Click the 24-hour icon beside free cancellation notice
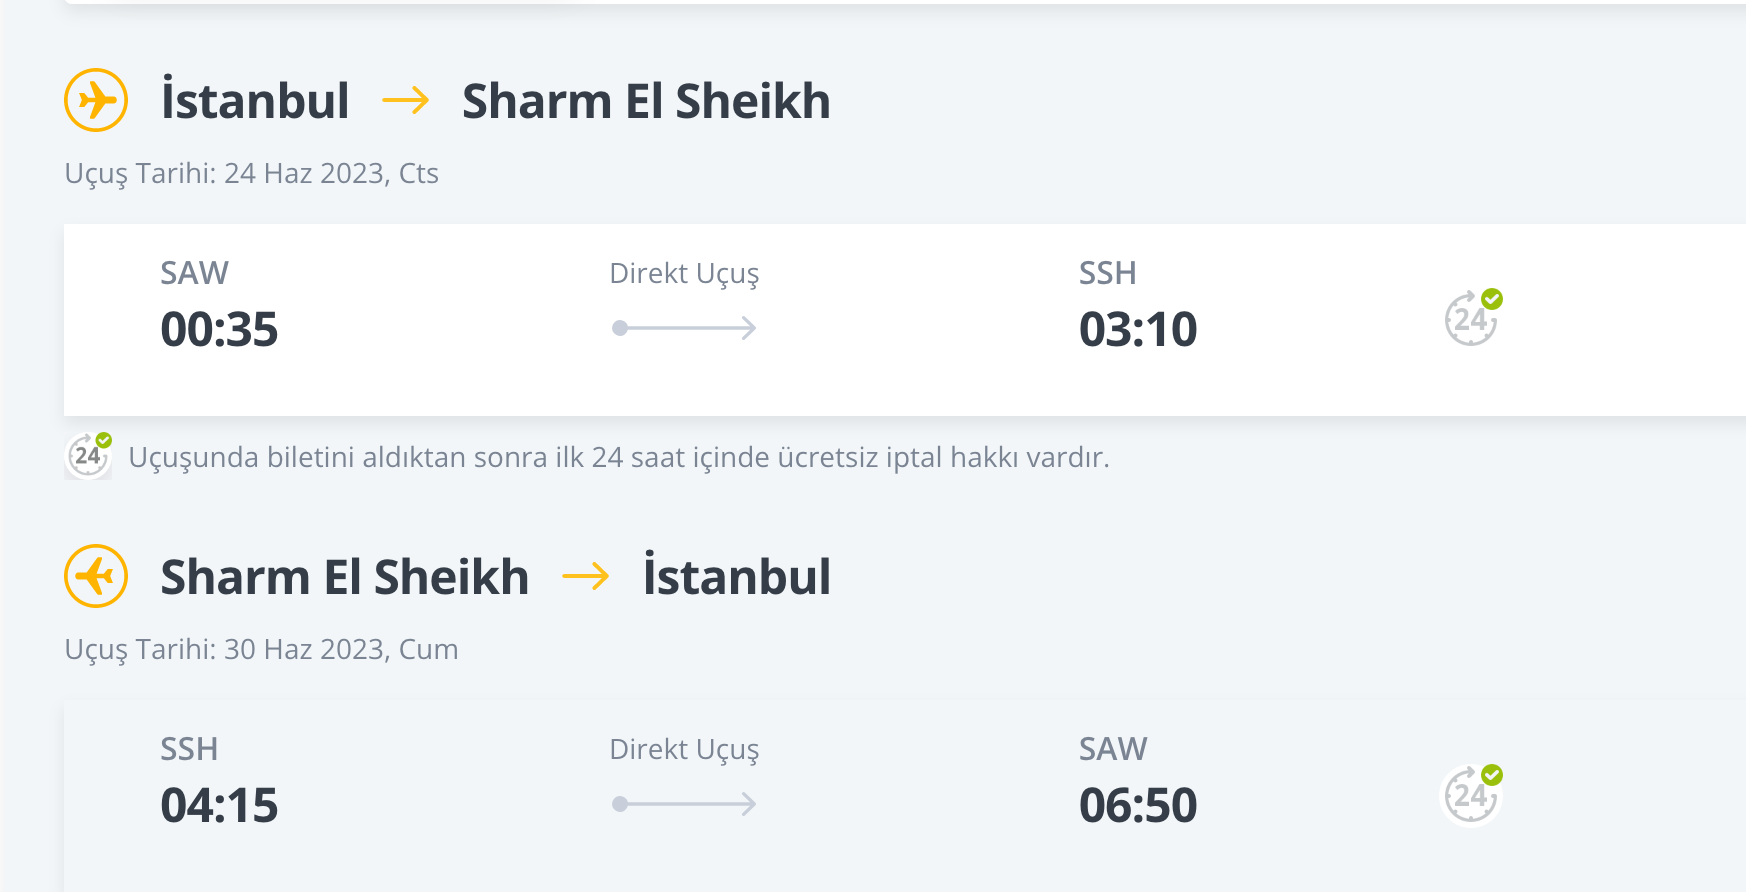This screenshot has width=1746, height=892. coord(88,456)
